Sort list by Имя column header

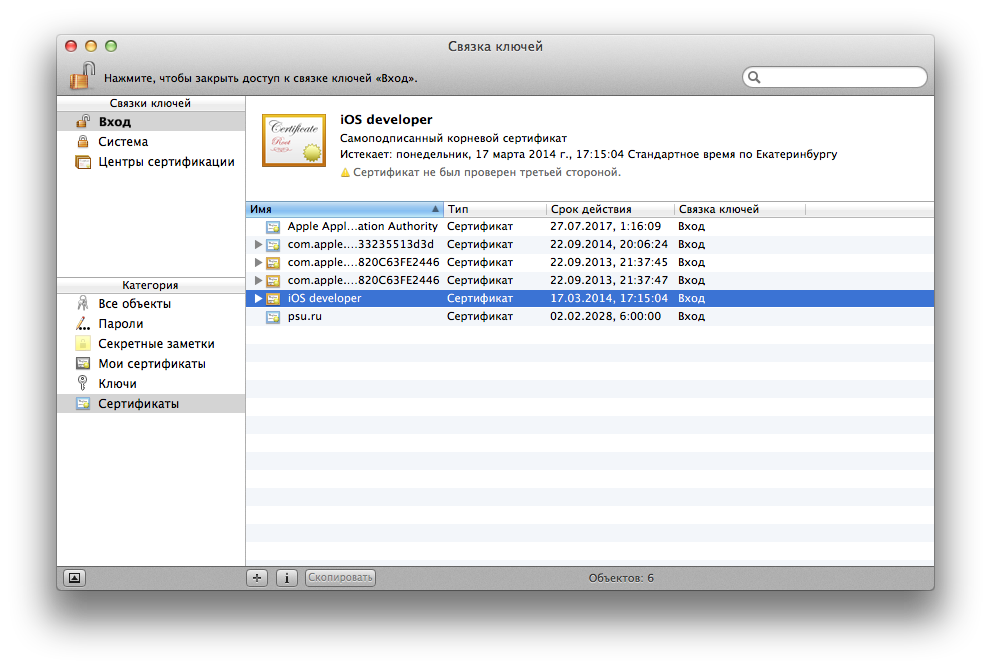344,209
